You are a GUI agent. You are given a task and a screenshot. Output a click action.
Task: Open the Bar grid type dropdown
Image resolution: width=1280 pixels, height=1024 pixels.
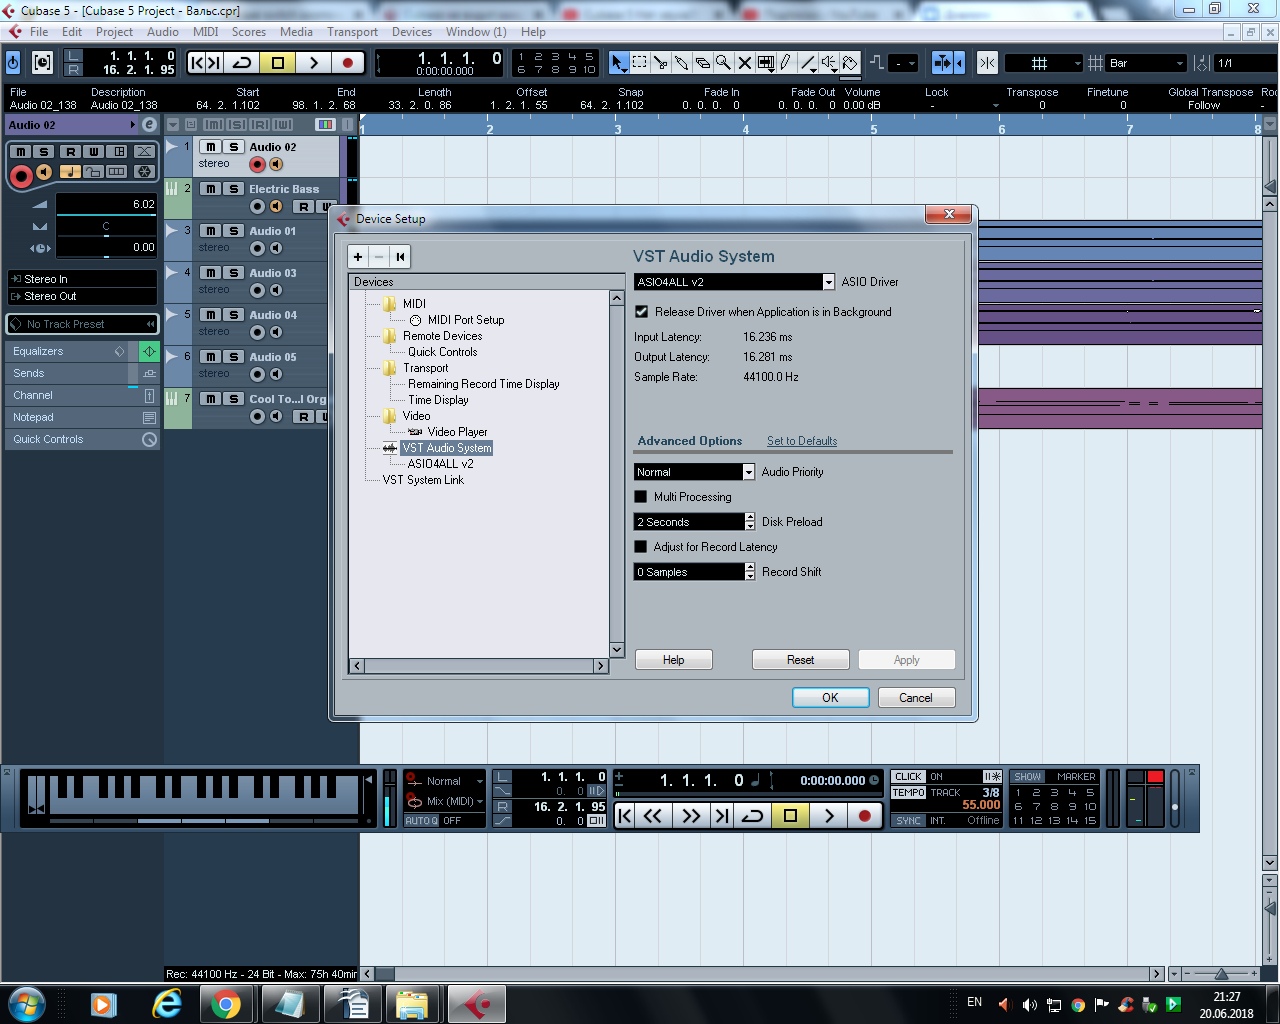1146,63
